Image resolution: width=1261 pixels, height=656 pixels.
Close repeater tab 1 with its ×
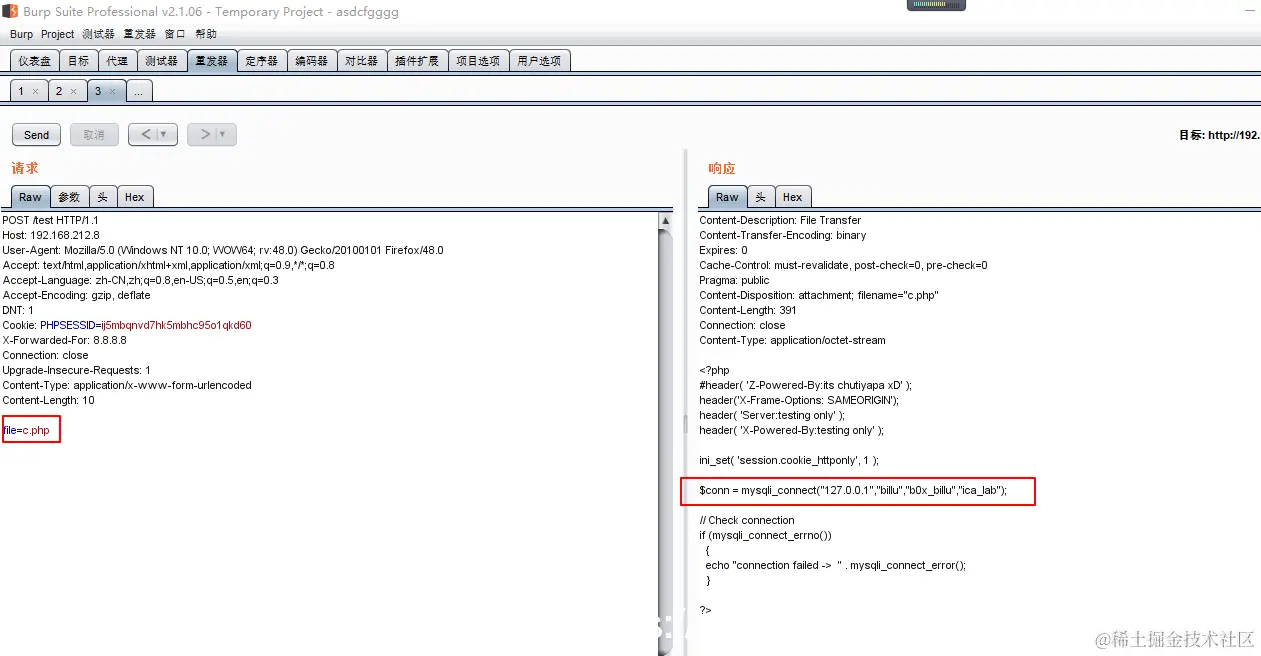click(x=35, y=91)
